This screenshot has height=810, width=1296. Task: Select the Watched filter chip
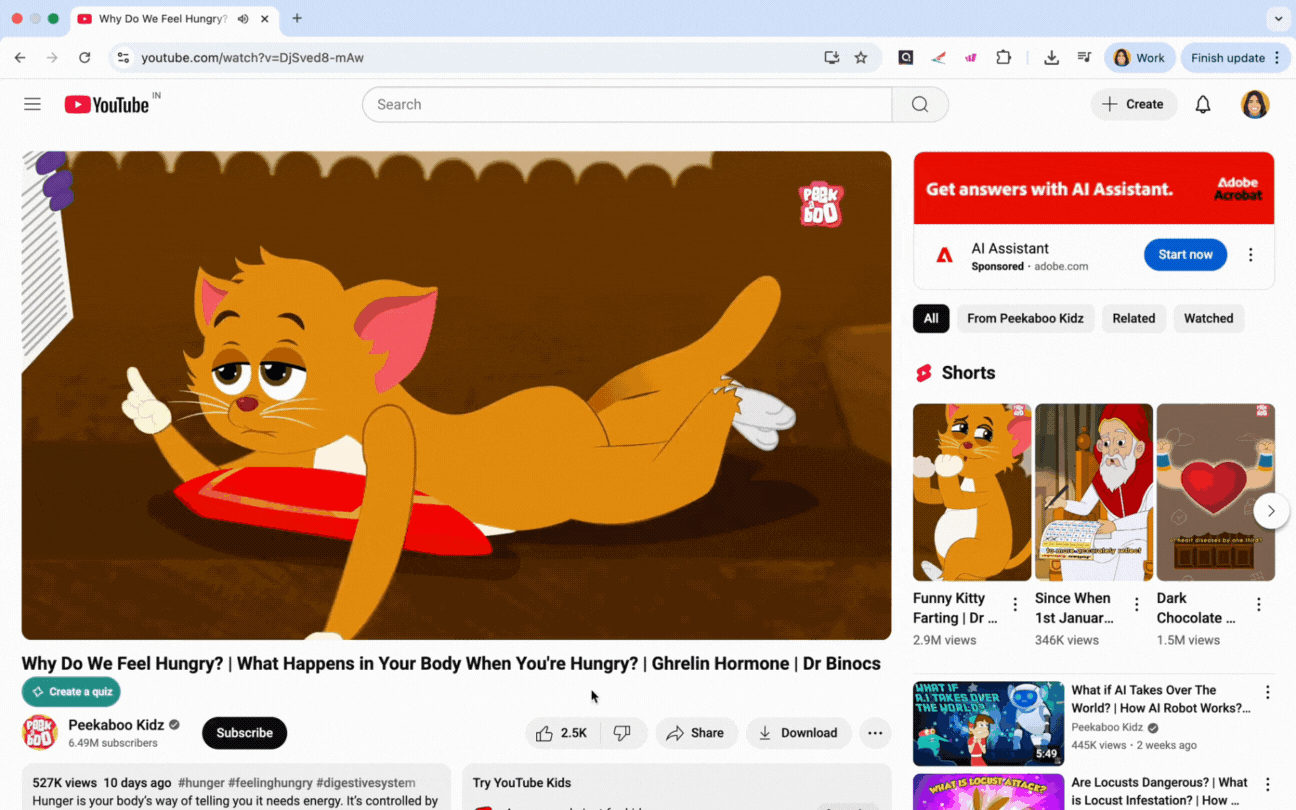[1209, 318]
